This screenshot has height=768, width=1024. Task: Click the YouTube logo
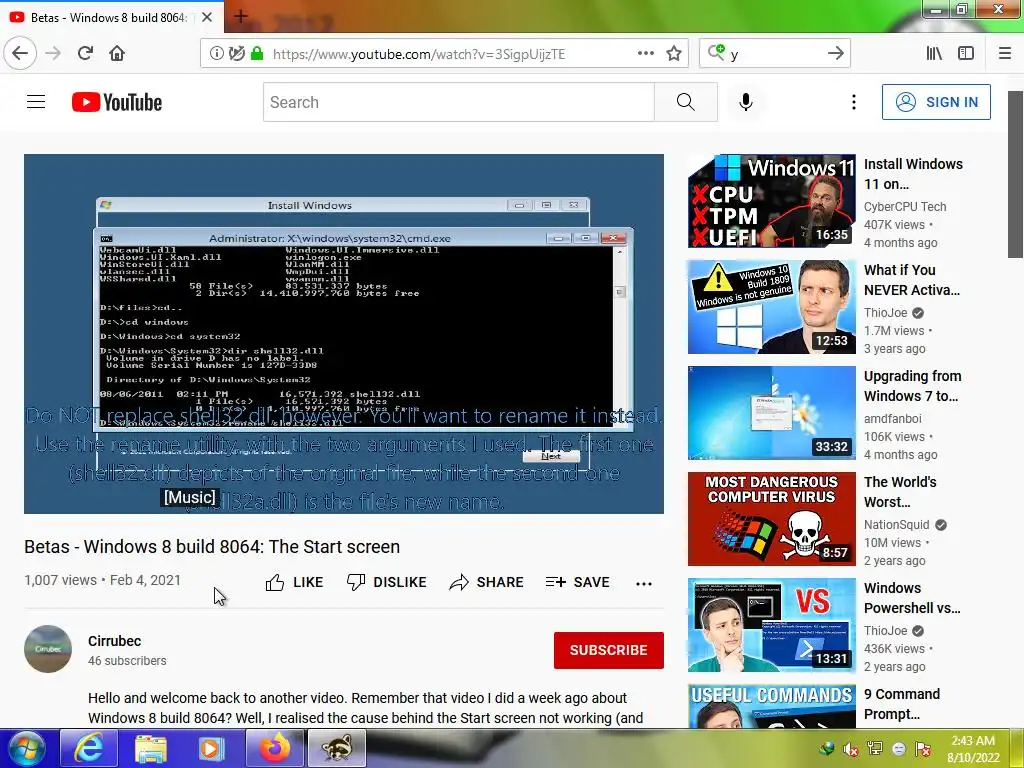click(x=117, y=102)
